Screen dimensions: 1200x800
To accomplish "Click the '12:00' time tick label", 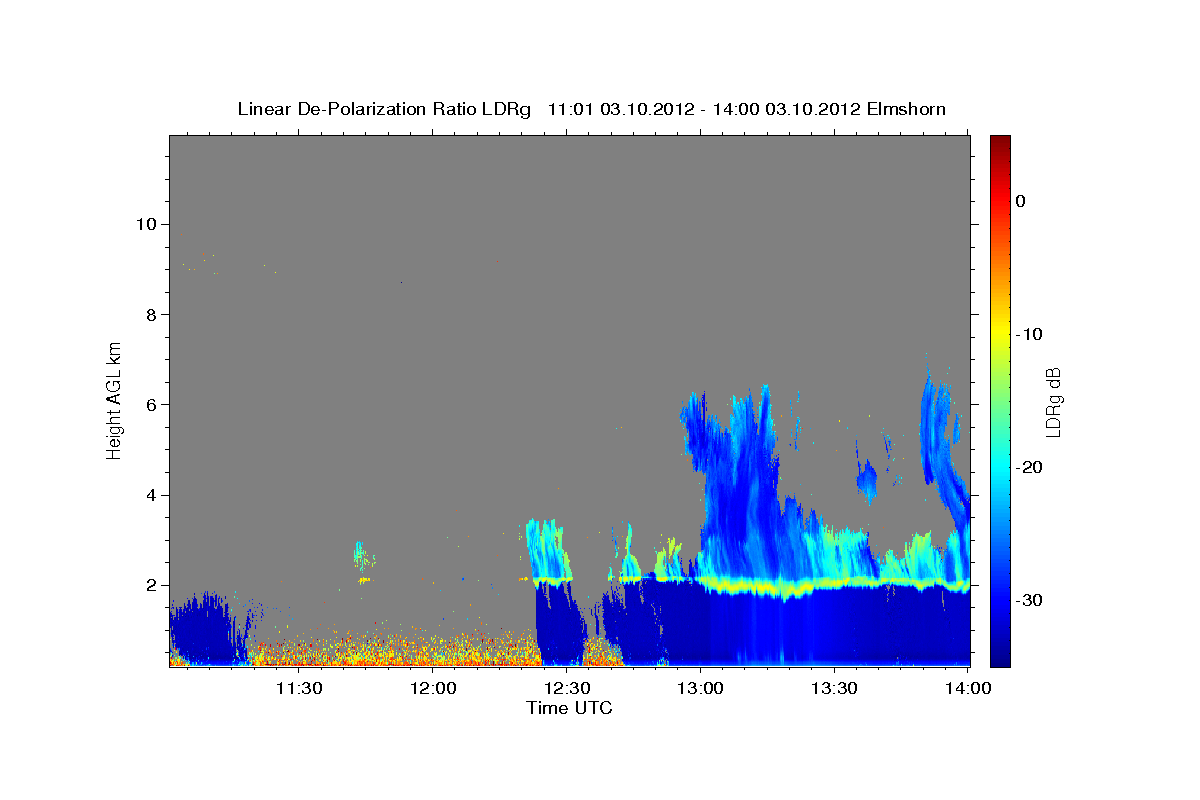I will [433, 688].
